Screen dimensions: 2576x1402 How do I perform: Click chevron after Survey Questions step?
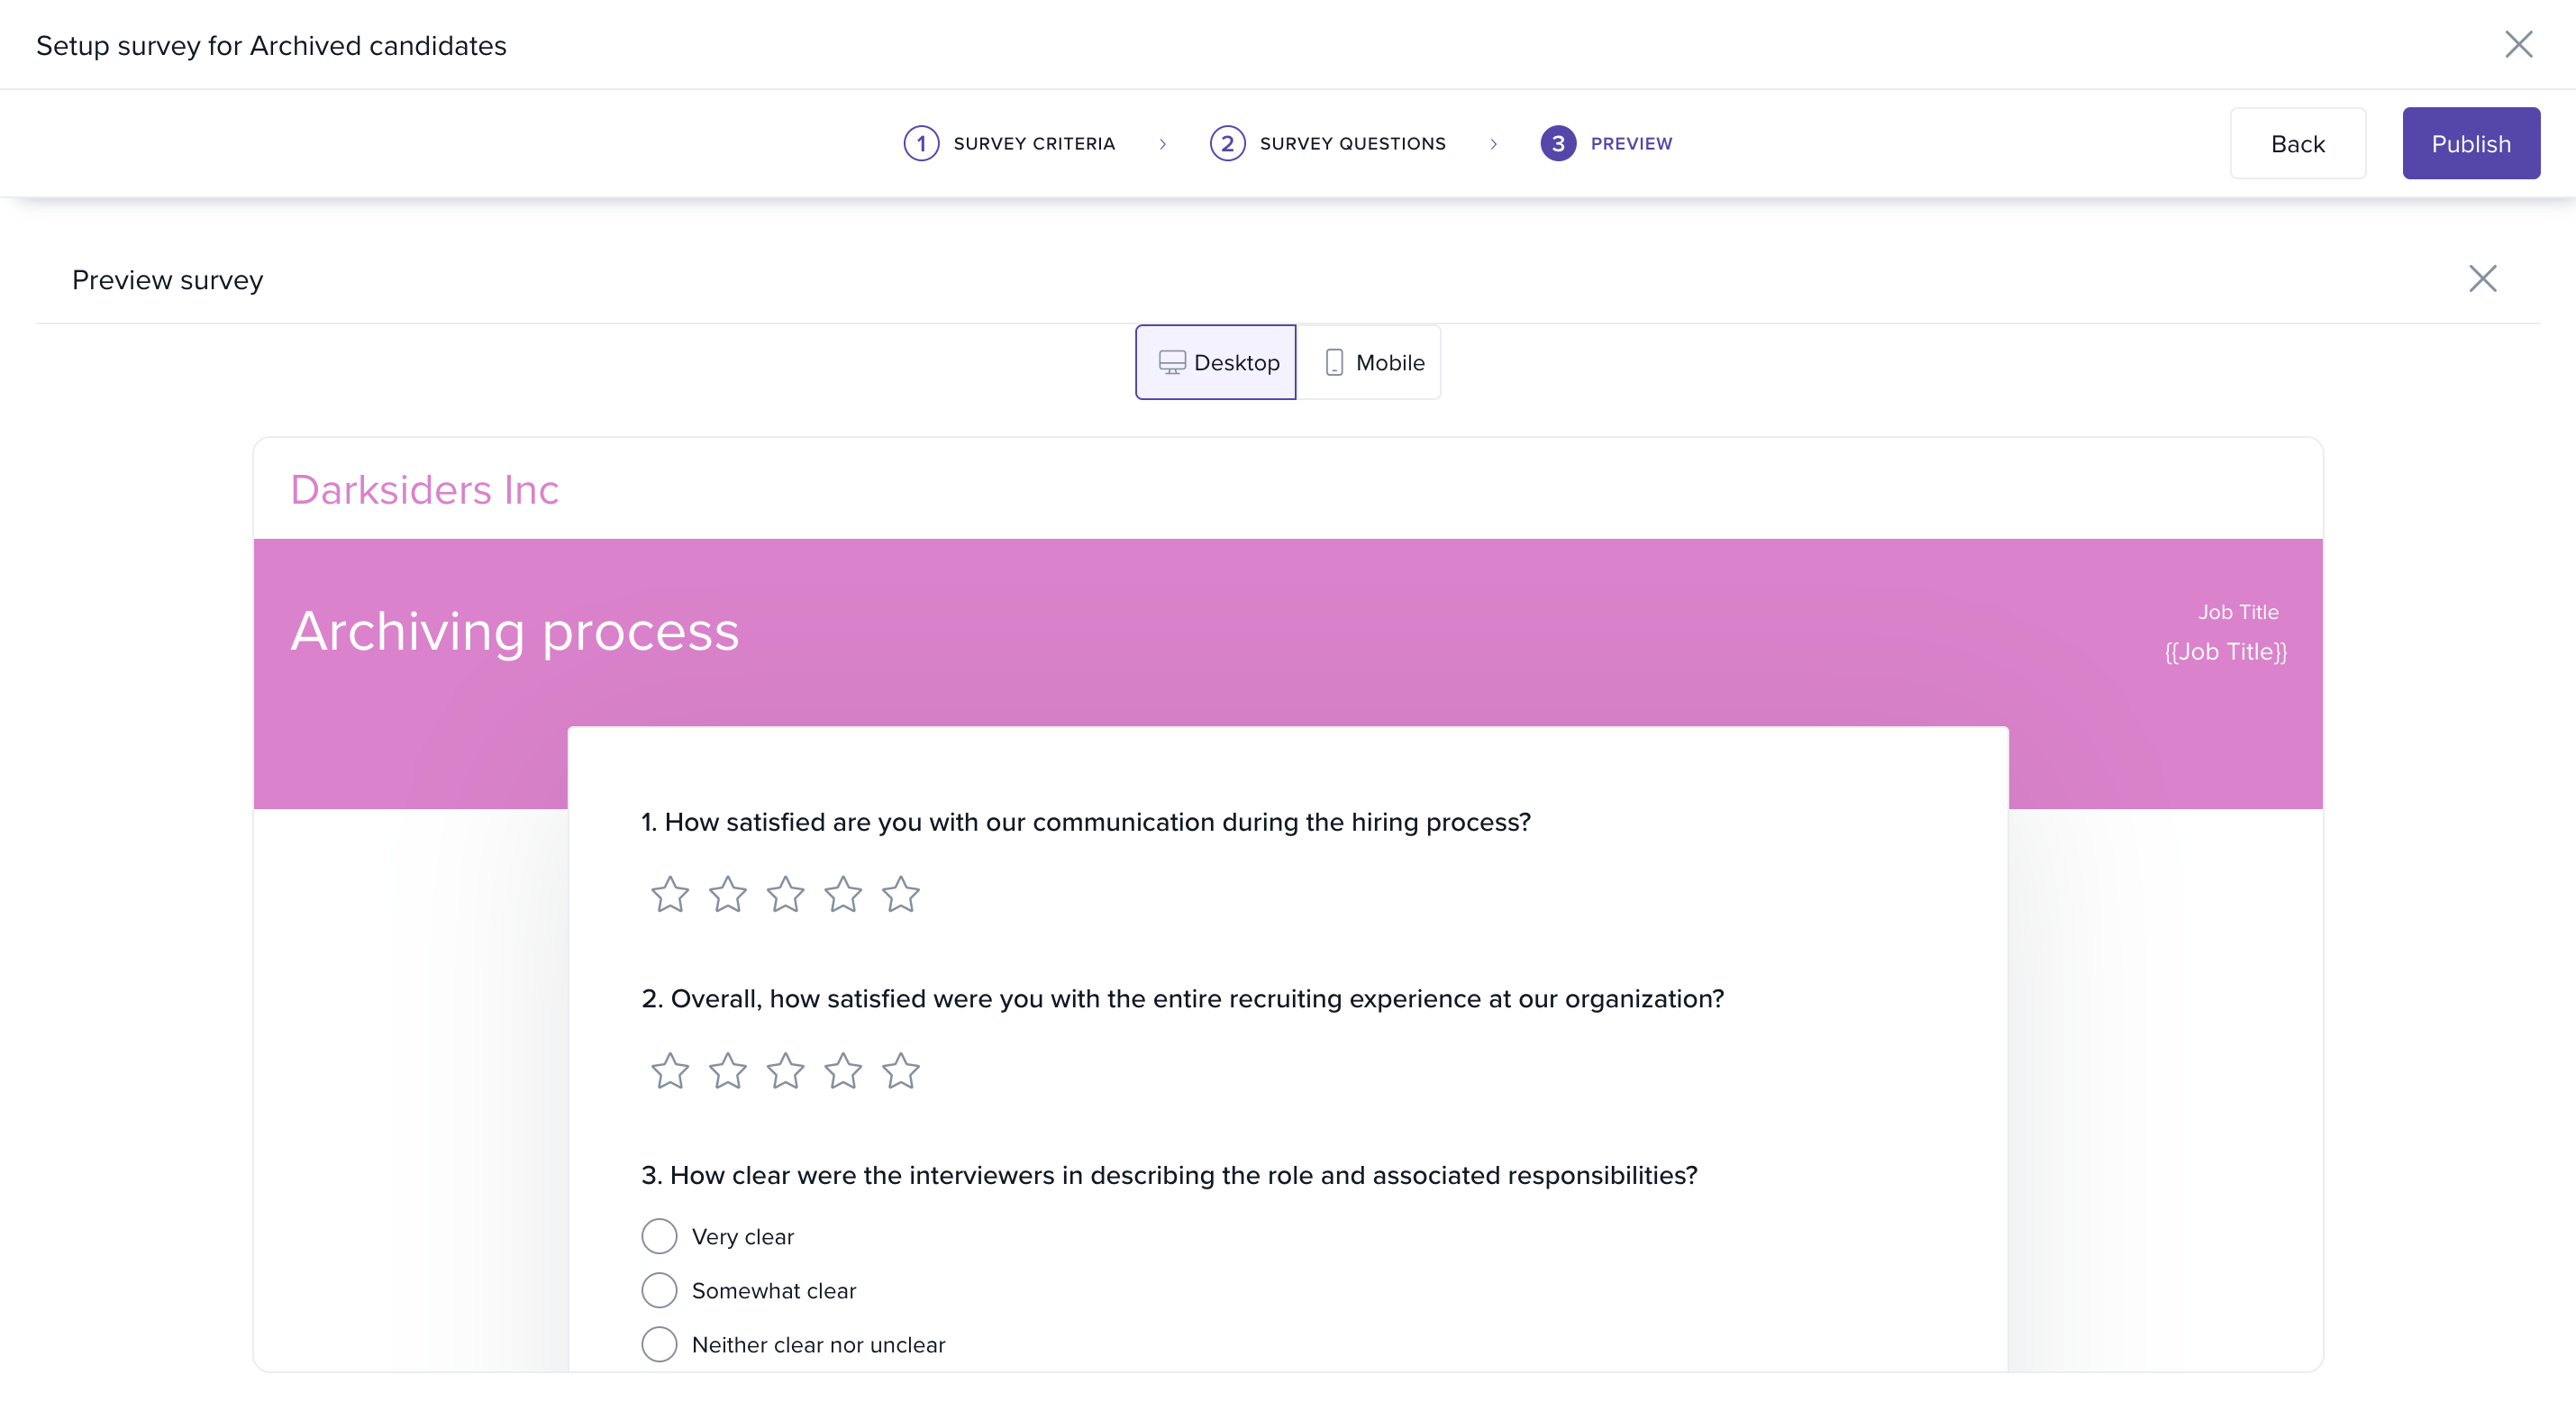1493,144
